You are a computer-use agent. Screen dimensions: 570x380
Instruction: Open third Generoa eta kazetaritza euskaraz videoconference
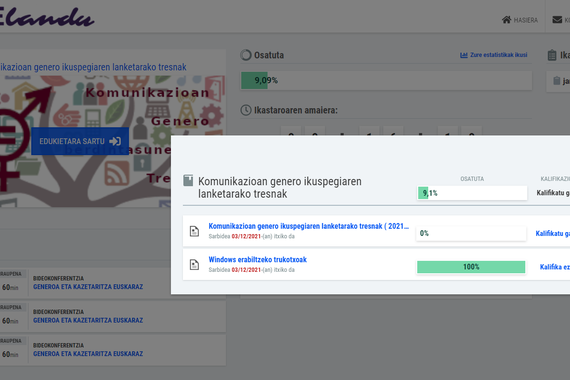point(88,354)
